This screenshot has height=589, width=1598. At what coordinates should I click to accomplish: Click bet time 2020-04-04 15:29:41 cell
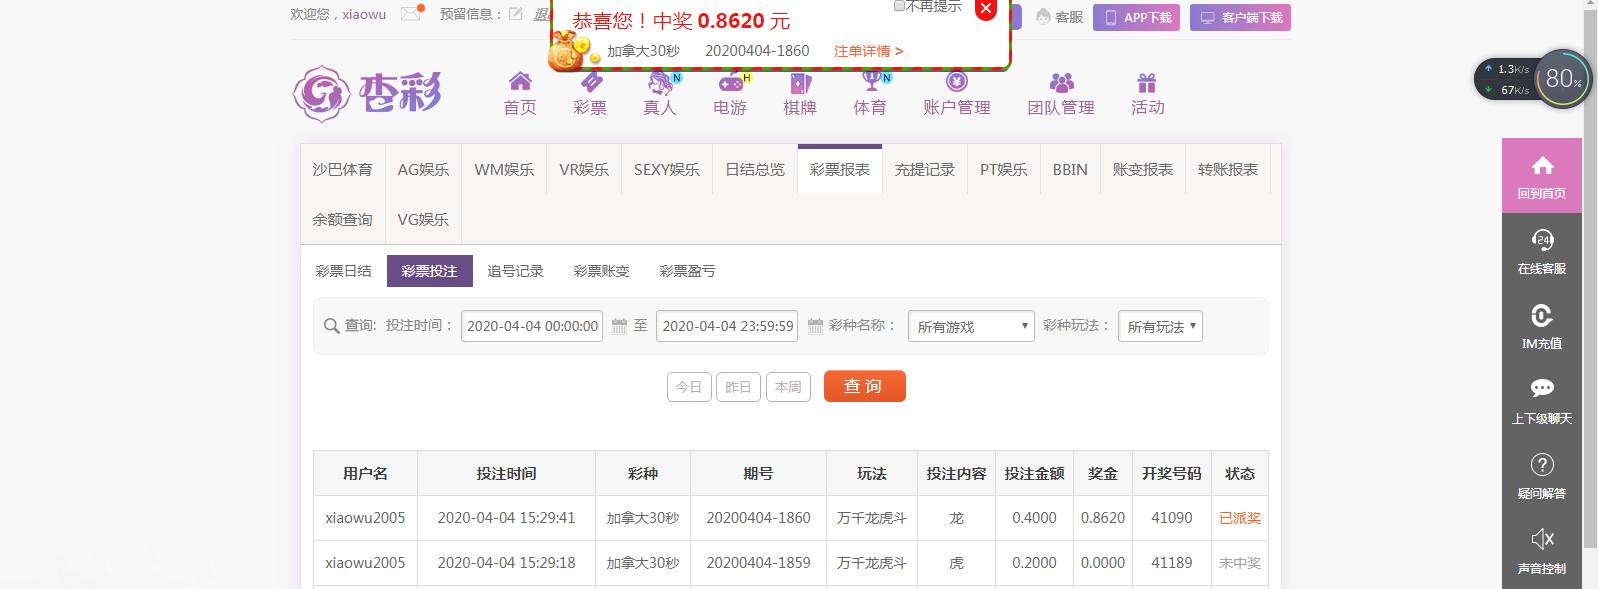[506, 518]
